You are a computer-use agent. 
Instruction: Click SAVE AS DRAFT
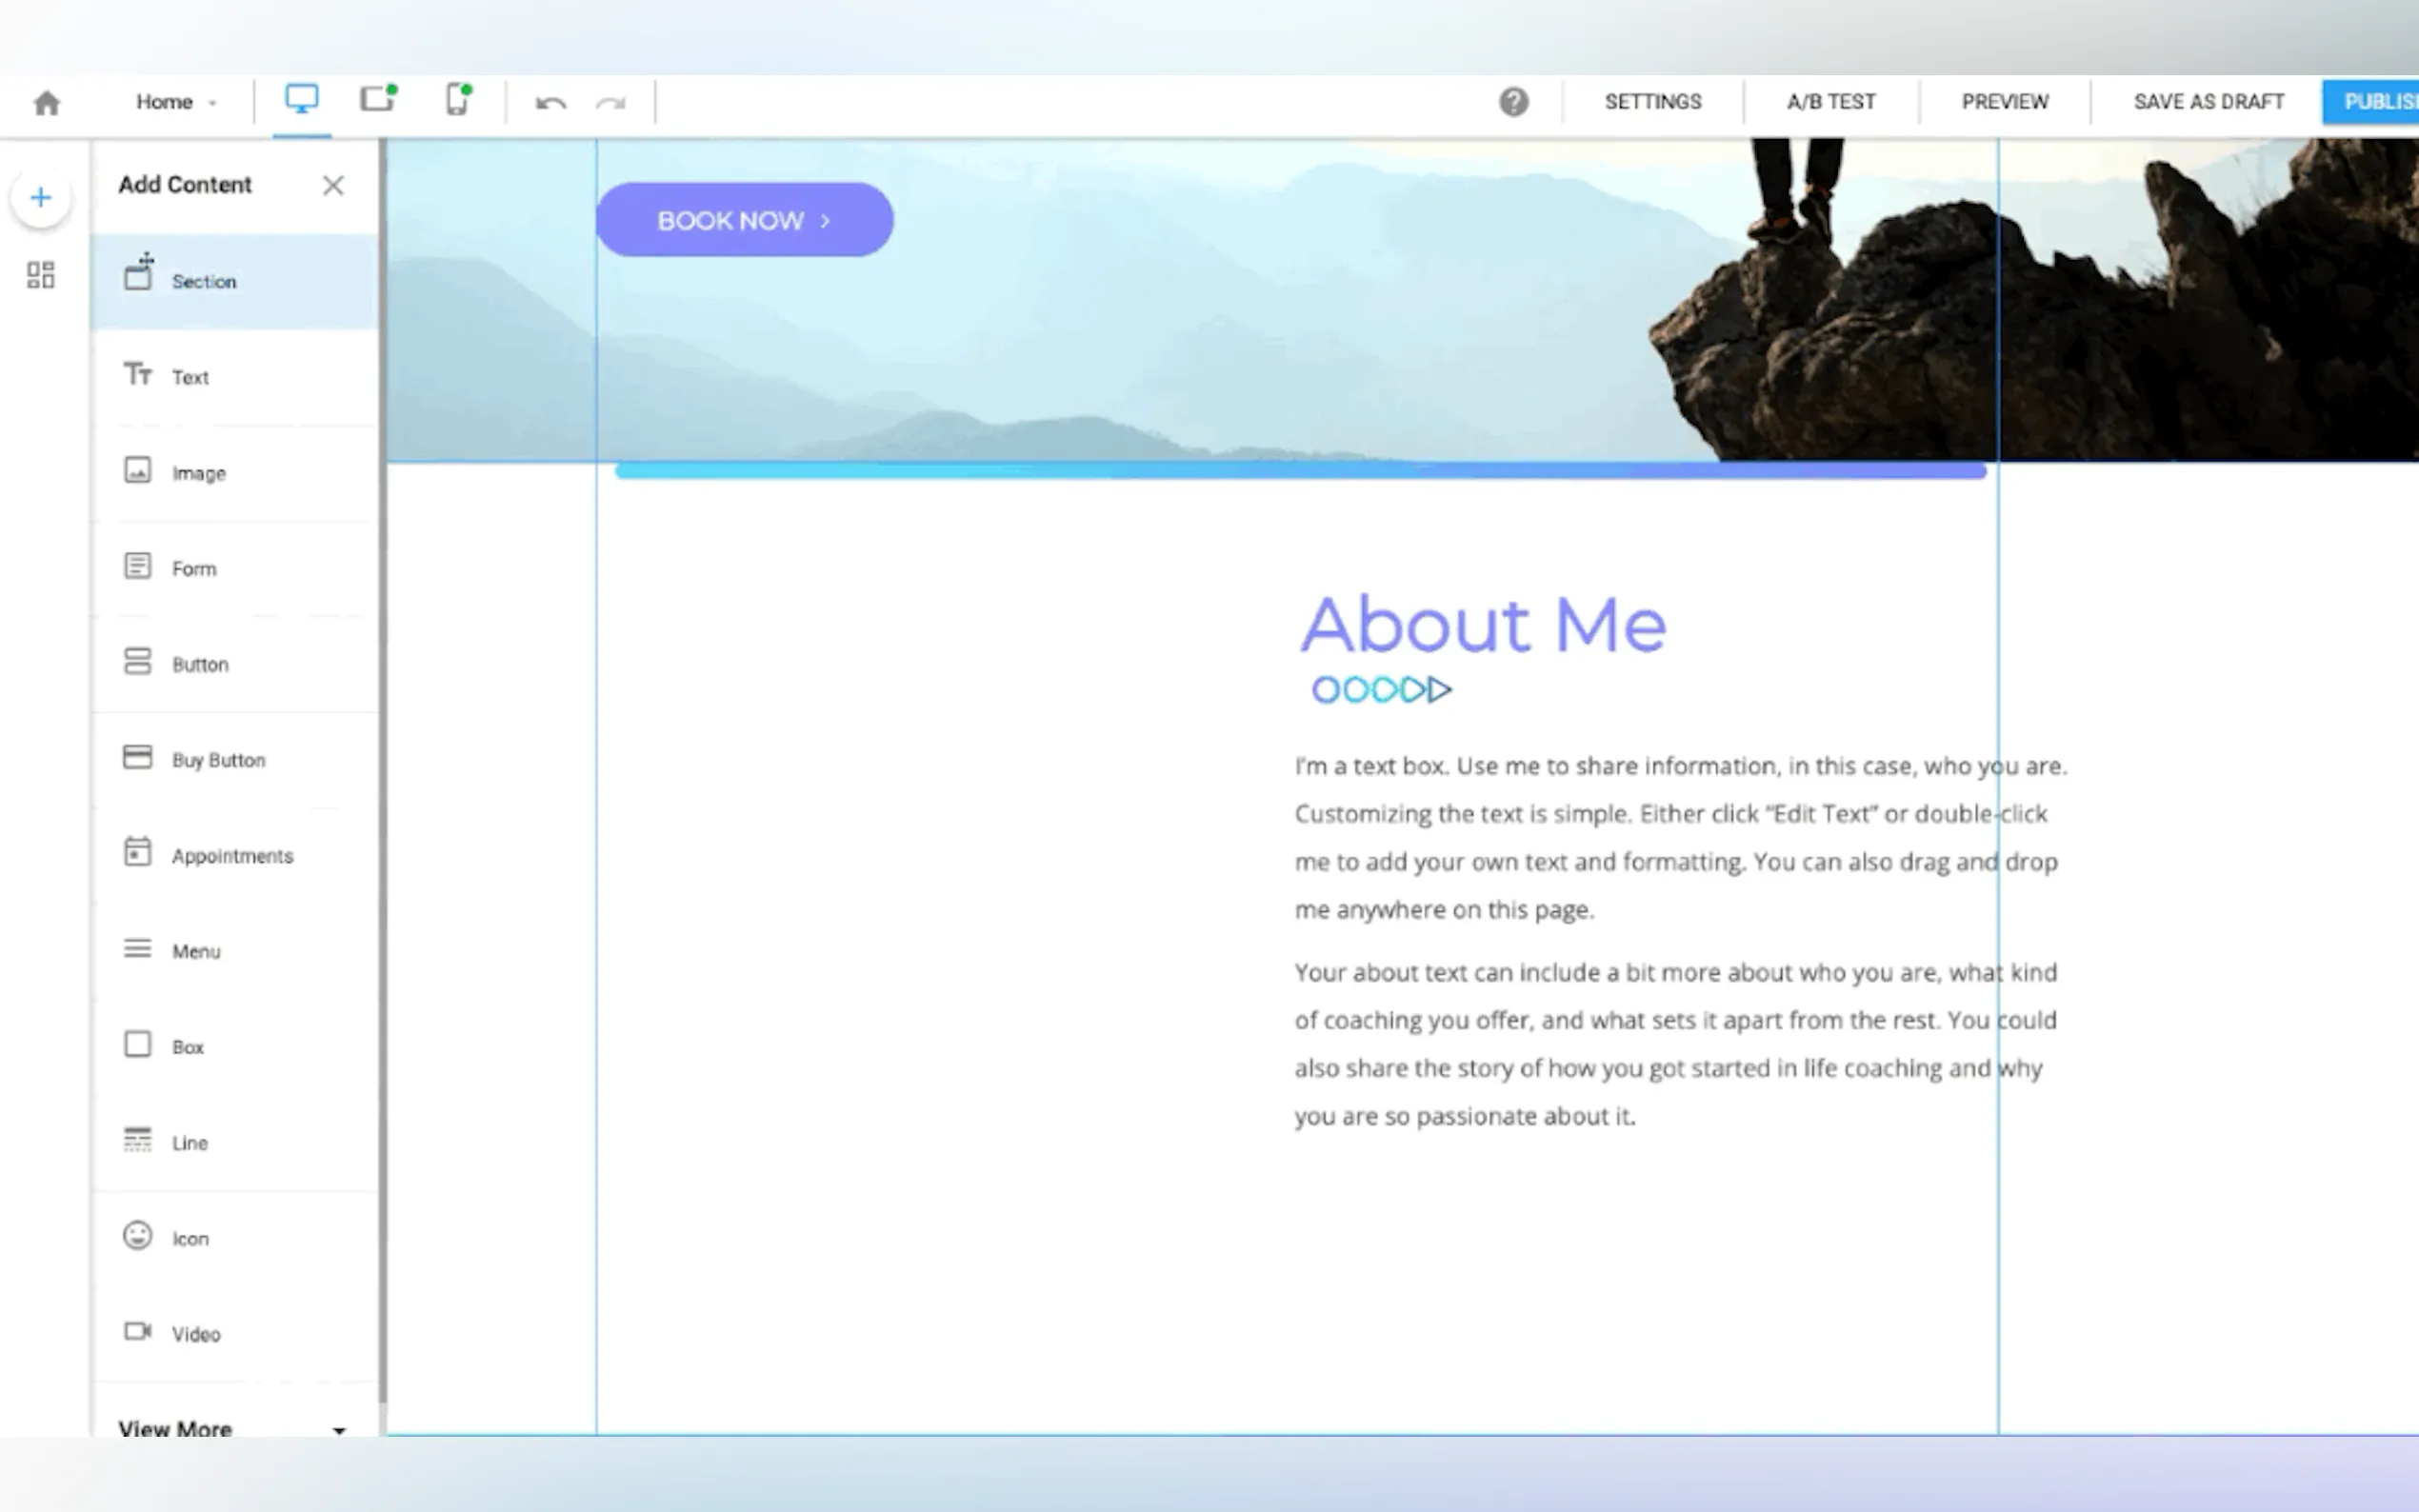click(2208, 102)
